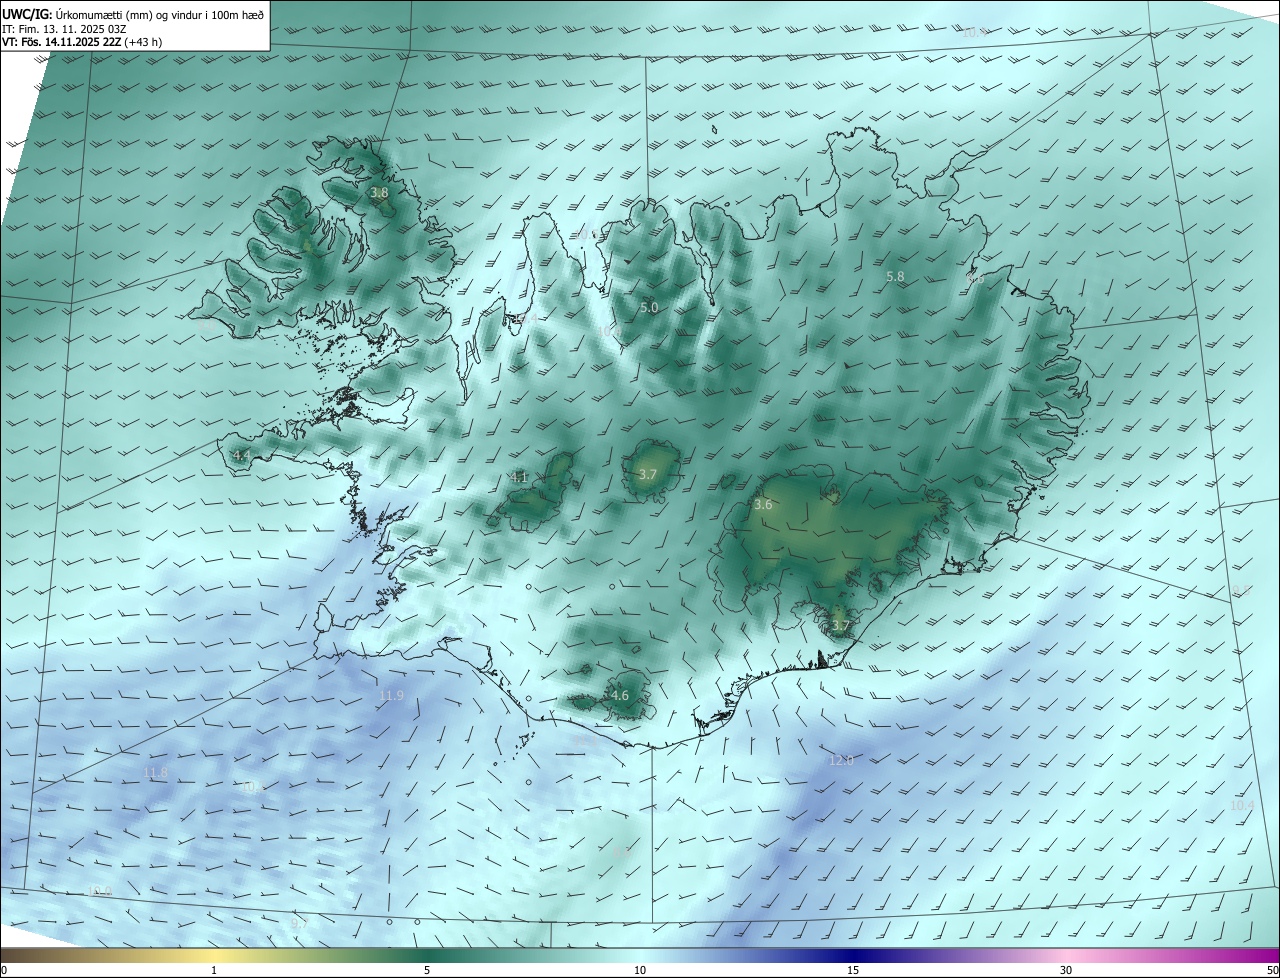Pick the 12.0 value label
This screenshot has width=1280, height=978.
[841, 761]
